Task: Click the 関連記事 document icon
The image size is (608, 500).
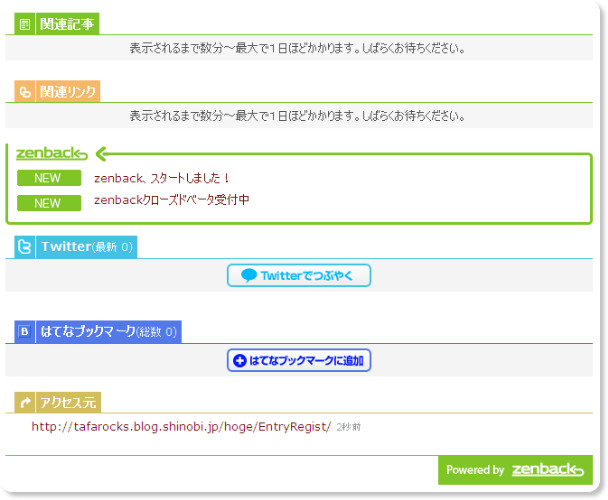Action: 25,24
